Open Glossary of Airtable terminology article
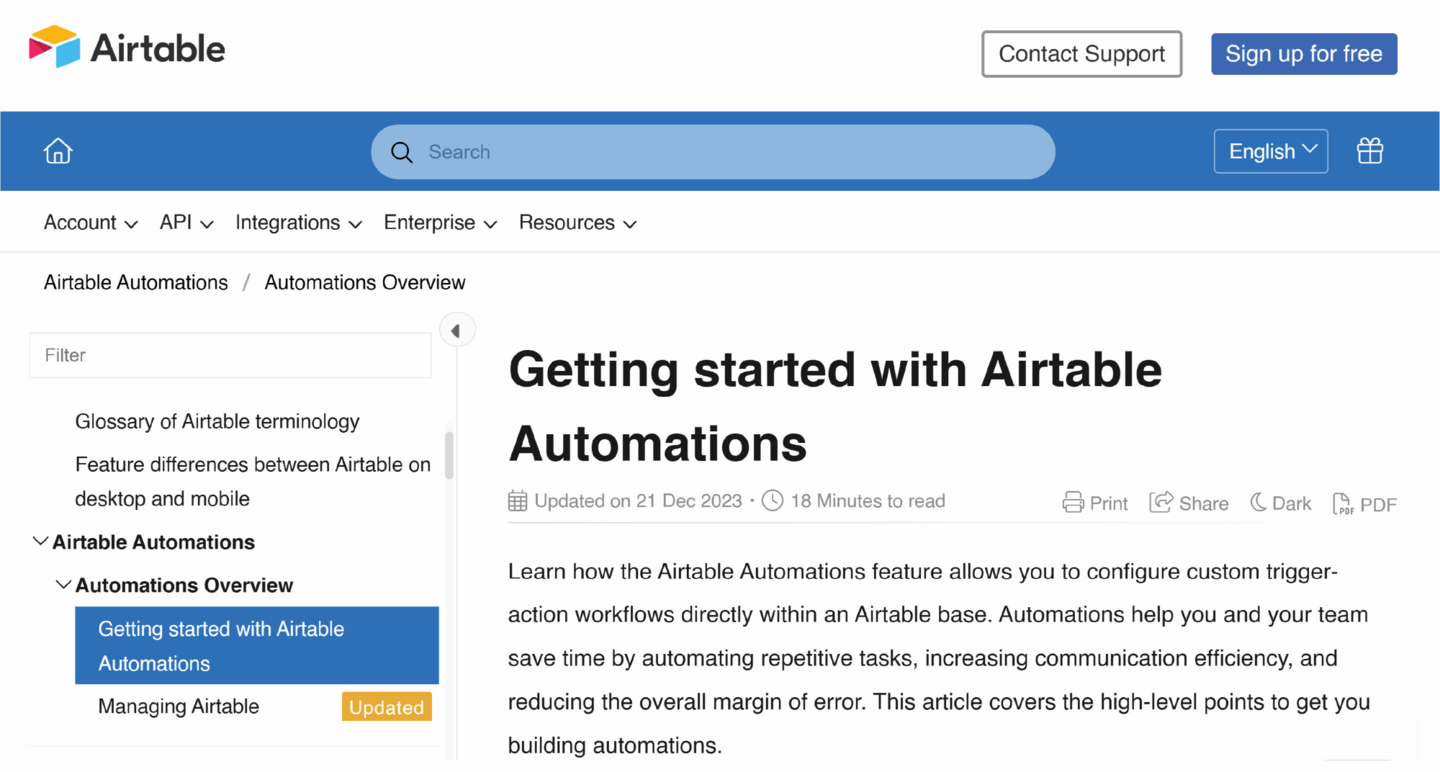Image resolution: width=1440 pixels, height=772 pixels. point(217,422)
